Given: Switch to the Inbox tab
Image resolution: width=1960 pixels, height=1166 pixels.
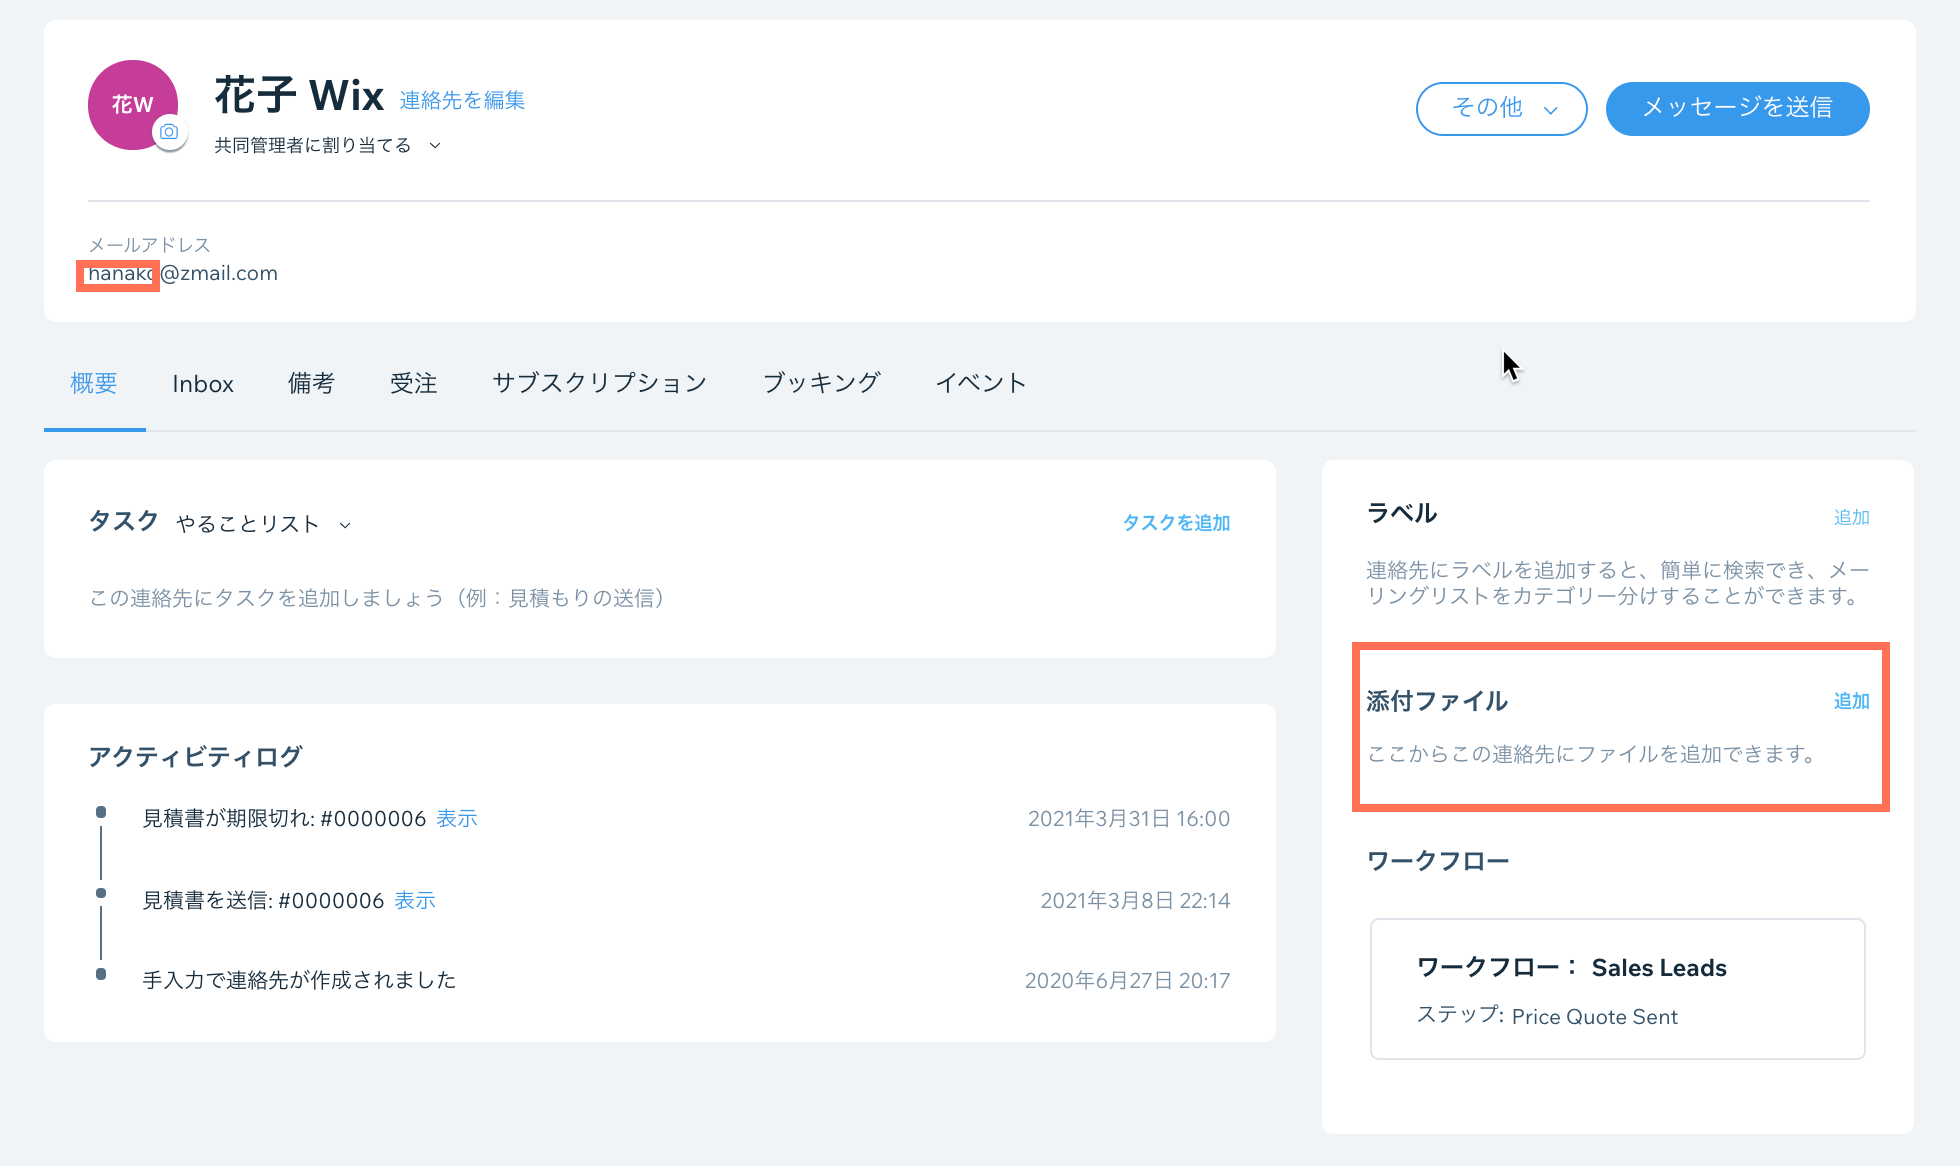Looking at the screenshot, I should (x=203, y=384).
